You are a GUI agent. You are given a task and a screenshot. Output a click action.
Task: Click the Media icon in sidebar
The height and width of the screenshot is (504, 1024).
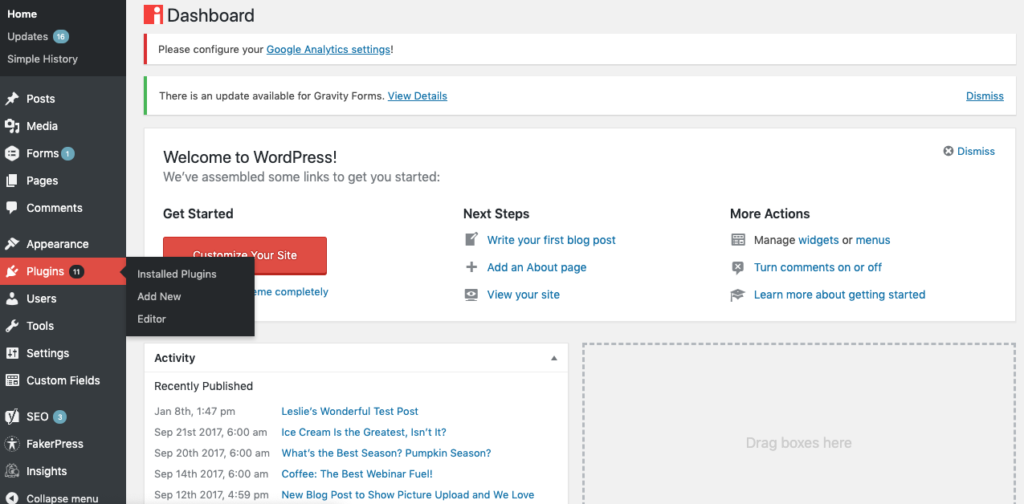[x=12, y=126]
